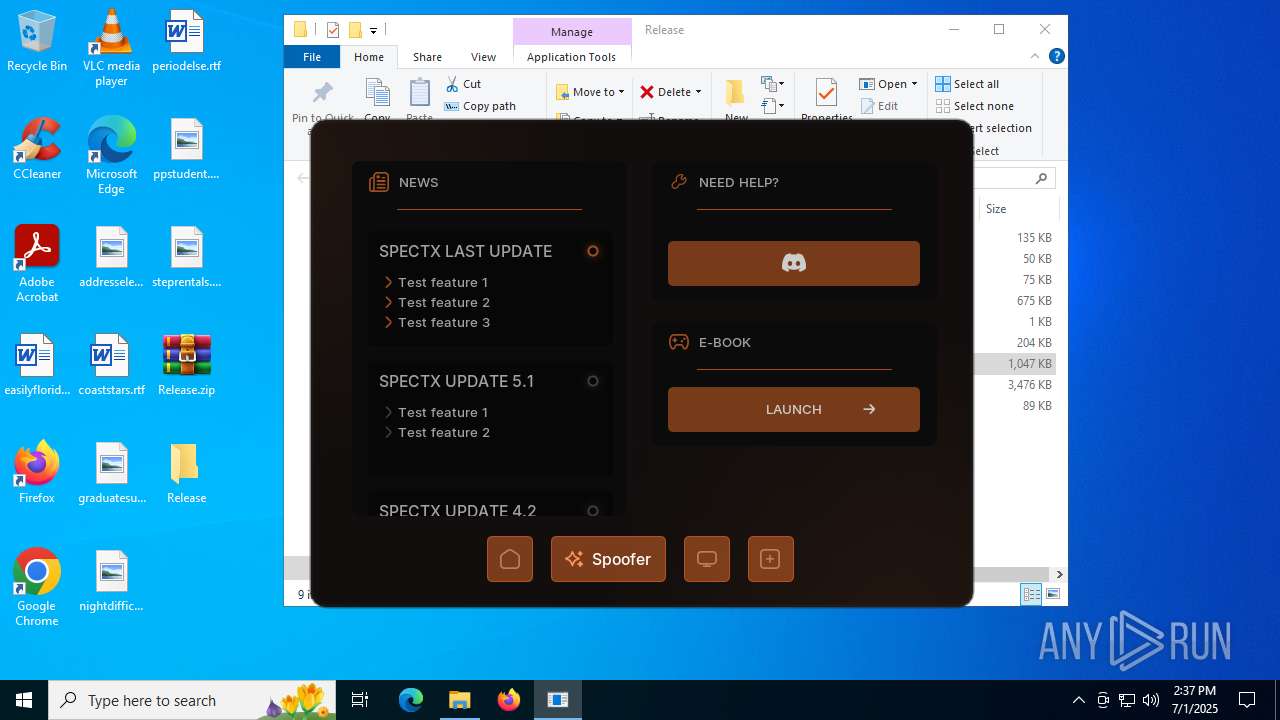
Task: Switch Explorer to details view icon
Action: (1031, 594)
